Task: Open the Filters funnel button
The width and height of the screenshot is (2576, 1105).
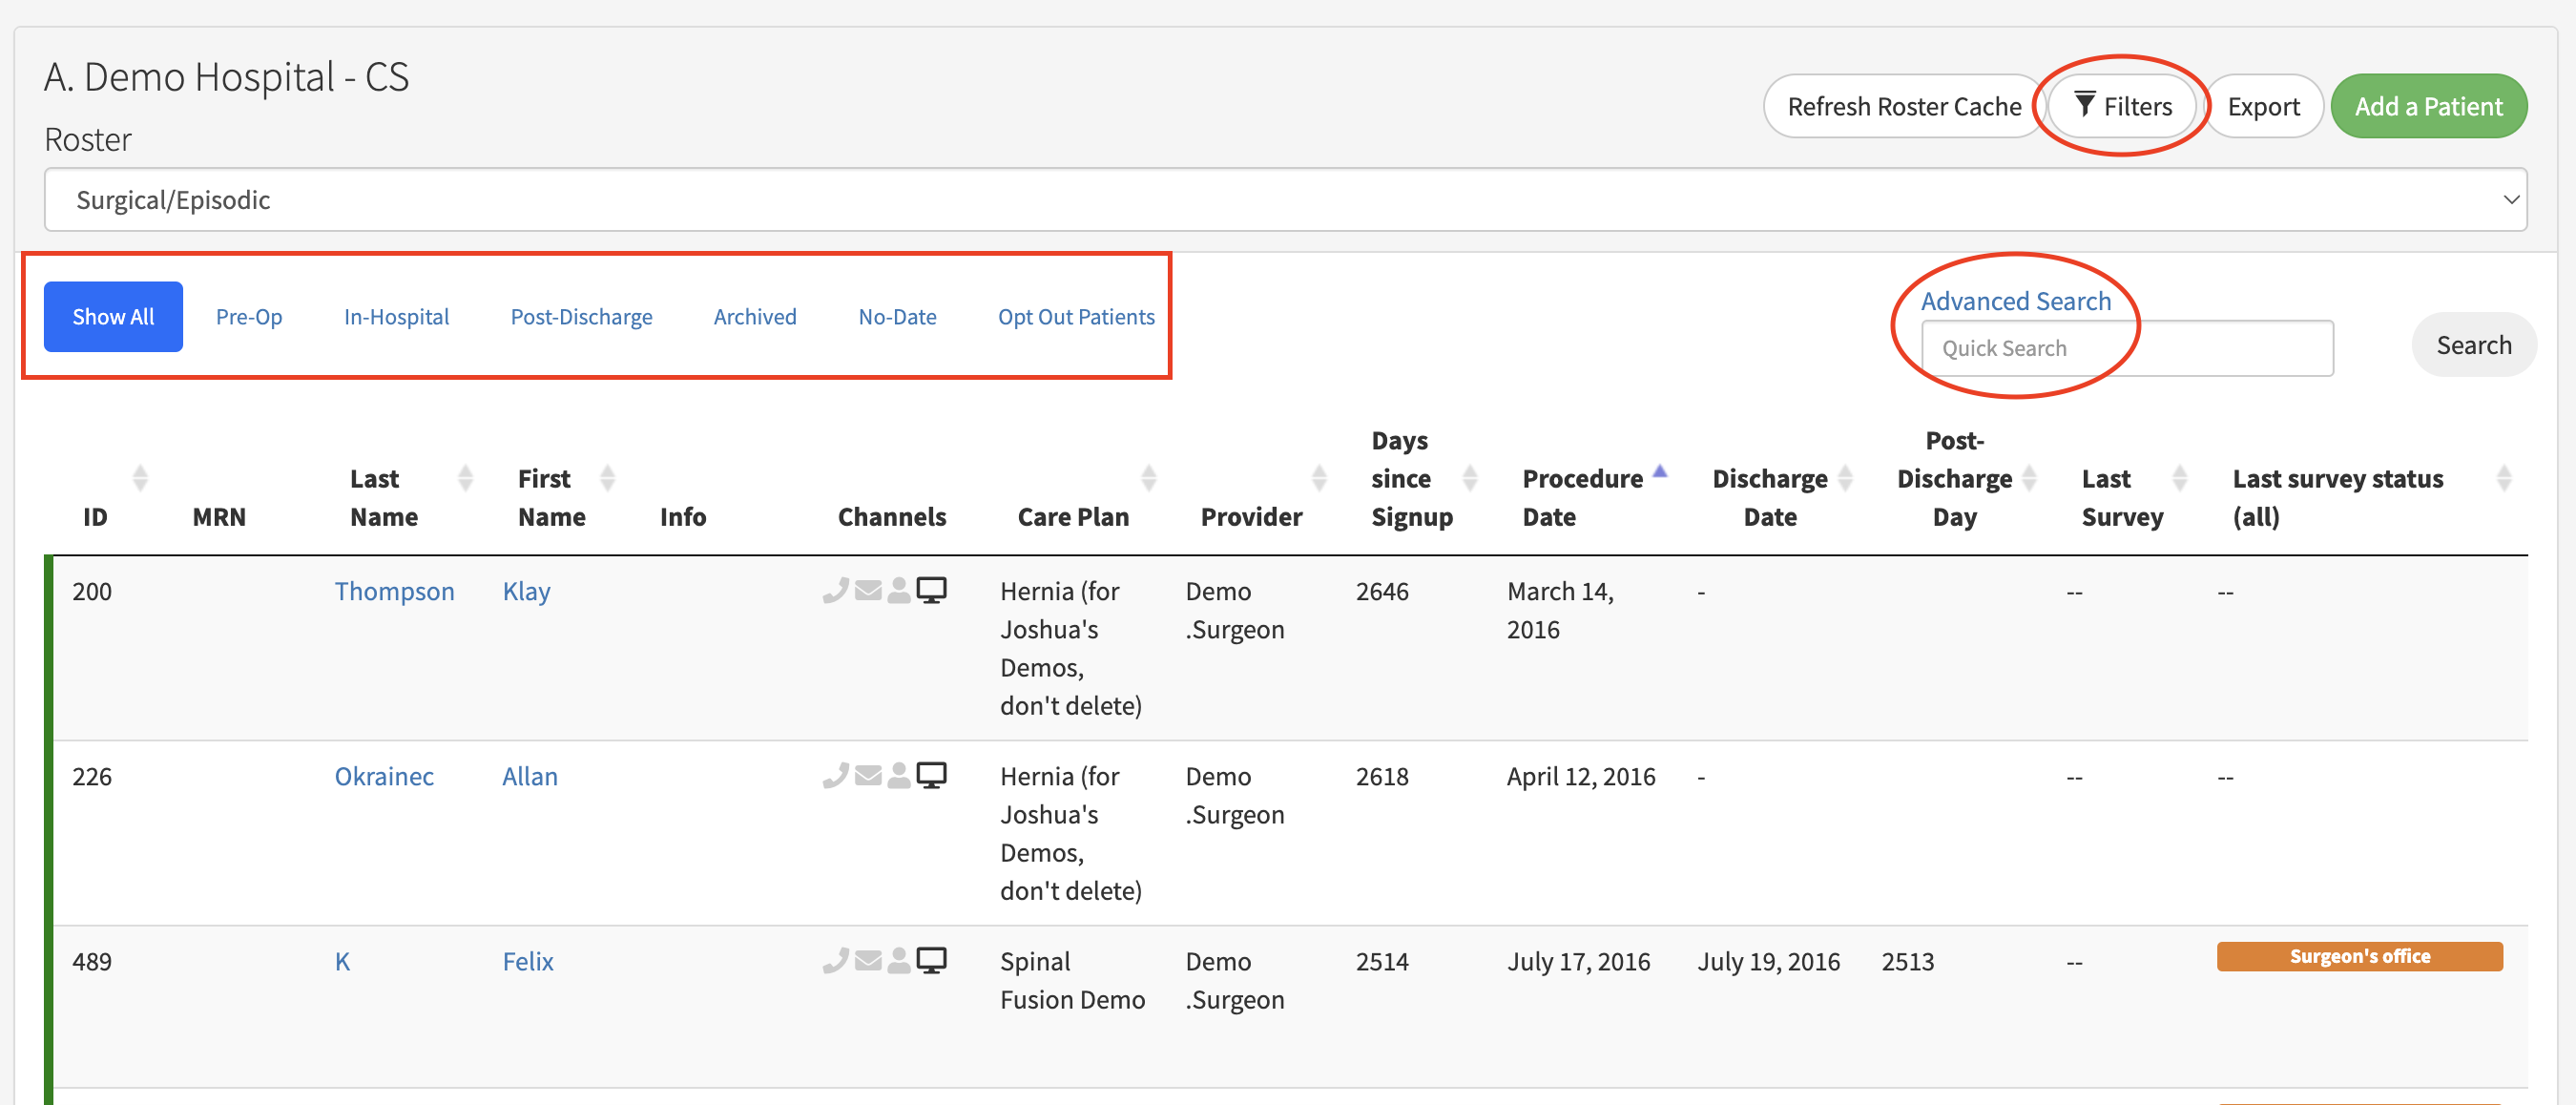Action: [2122, 106]
